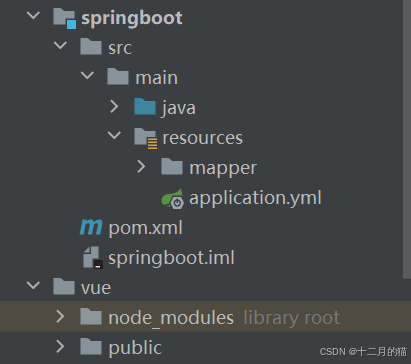Expand the node_modules folder chevron
The image size is (411, 364).
coord(60,316)
